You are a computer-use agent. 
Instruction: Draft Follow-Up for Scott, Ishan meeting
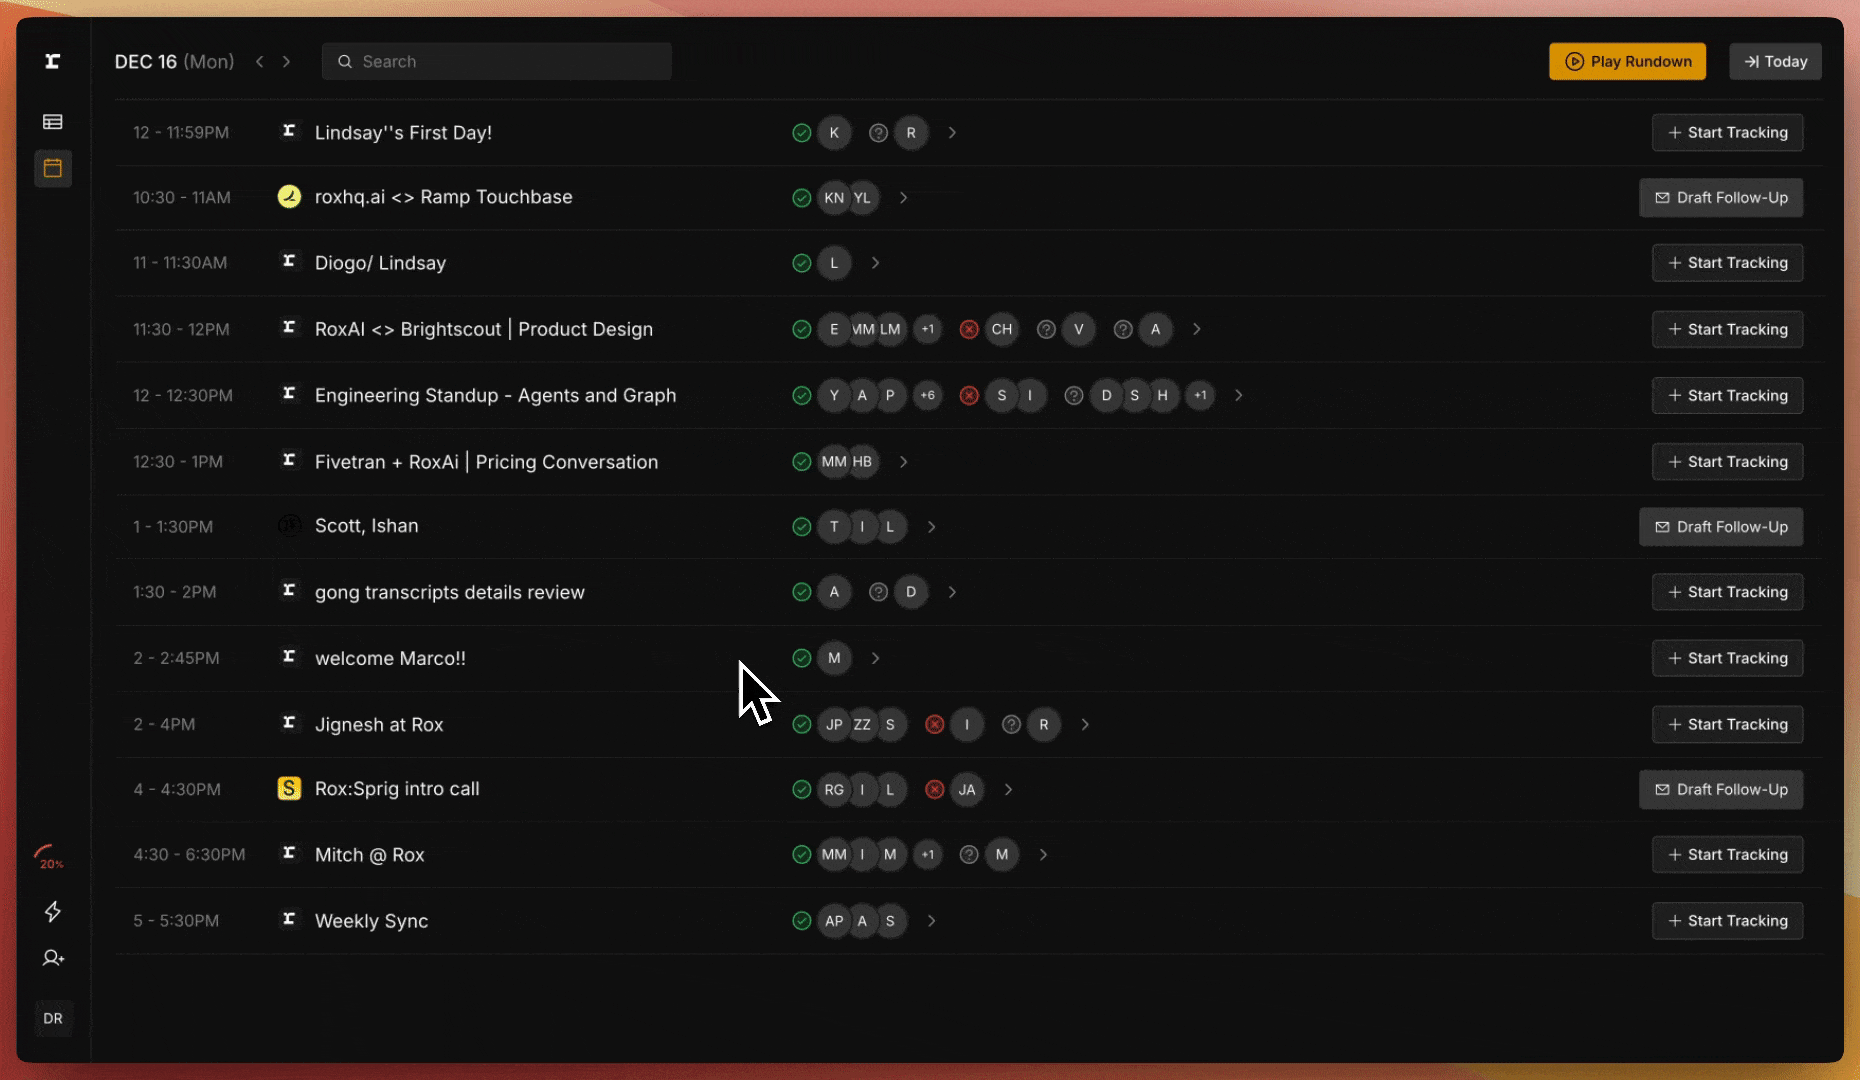pos(1720,527)
